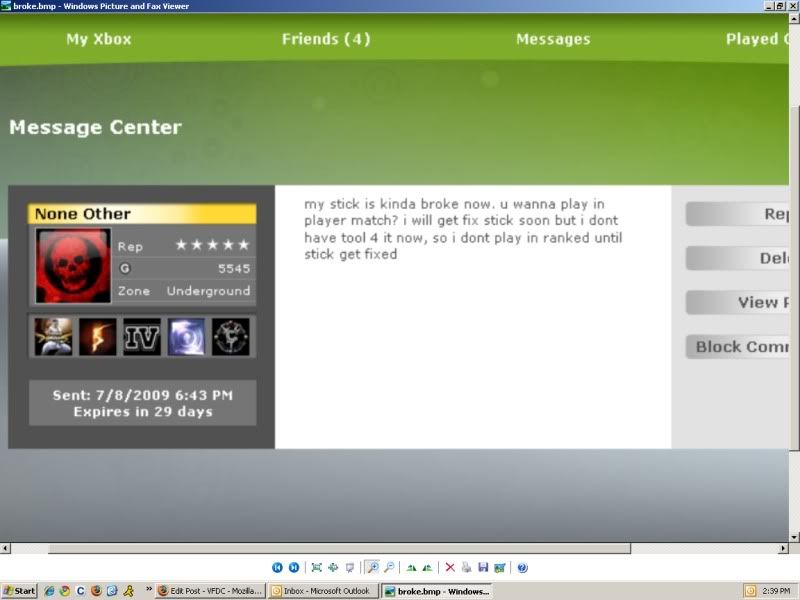Launch Google Chrome from Quick Launch
The height and width of the screenshot is (600, 800).
point(65,591)
